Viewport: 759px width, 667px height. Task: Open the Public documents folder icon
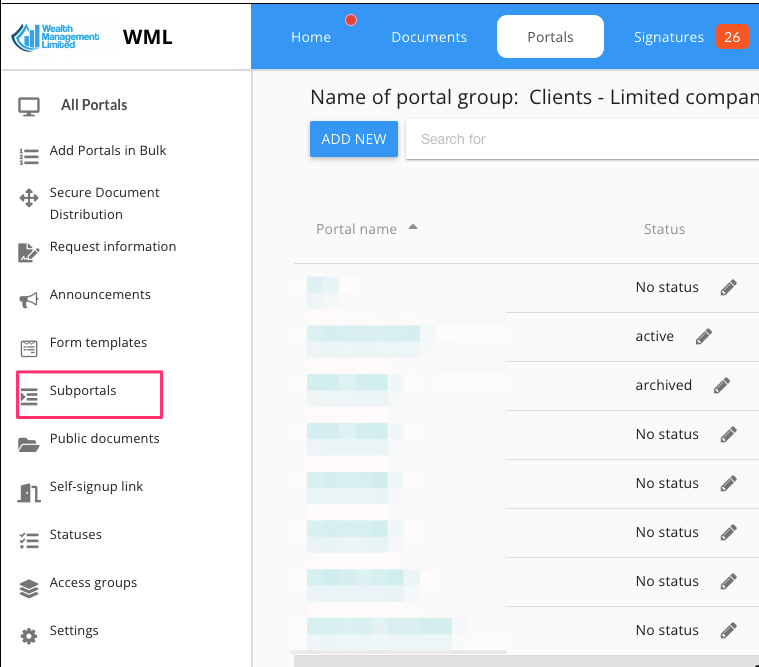click(29, 444)
